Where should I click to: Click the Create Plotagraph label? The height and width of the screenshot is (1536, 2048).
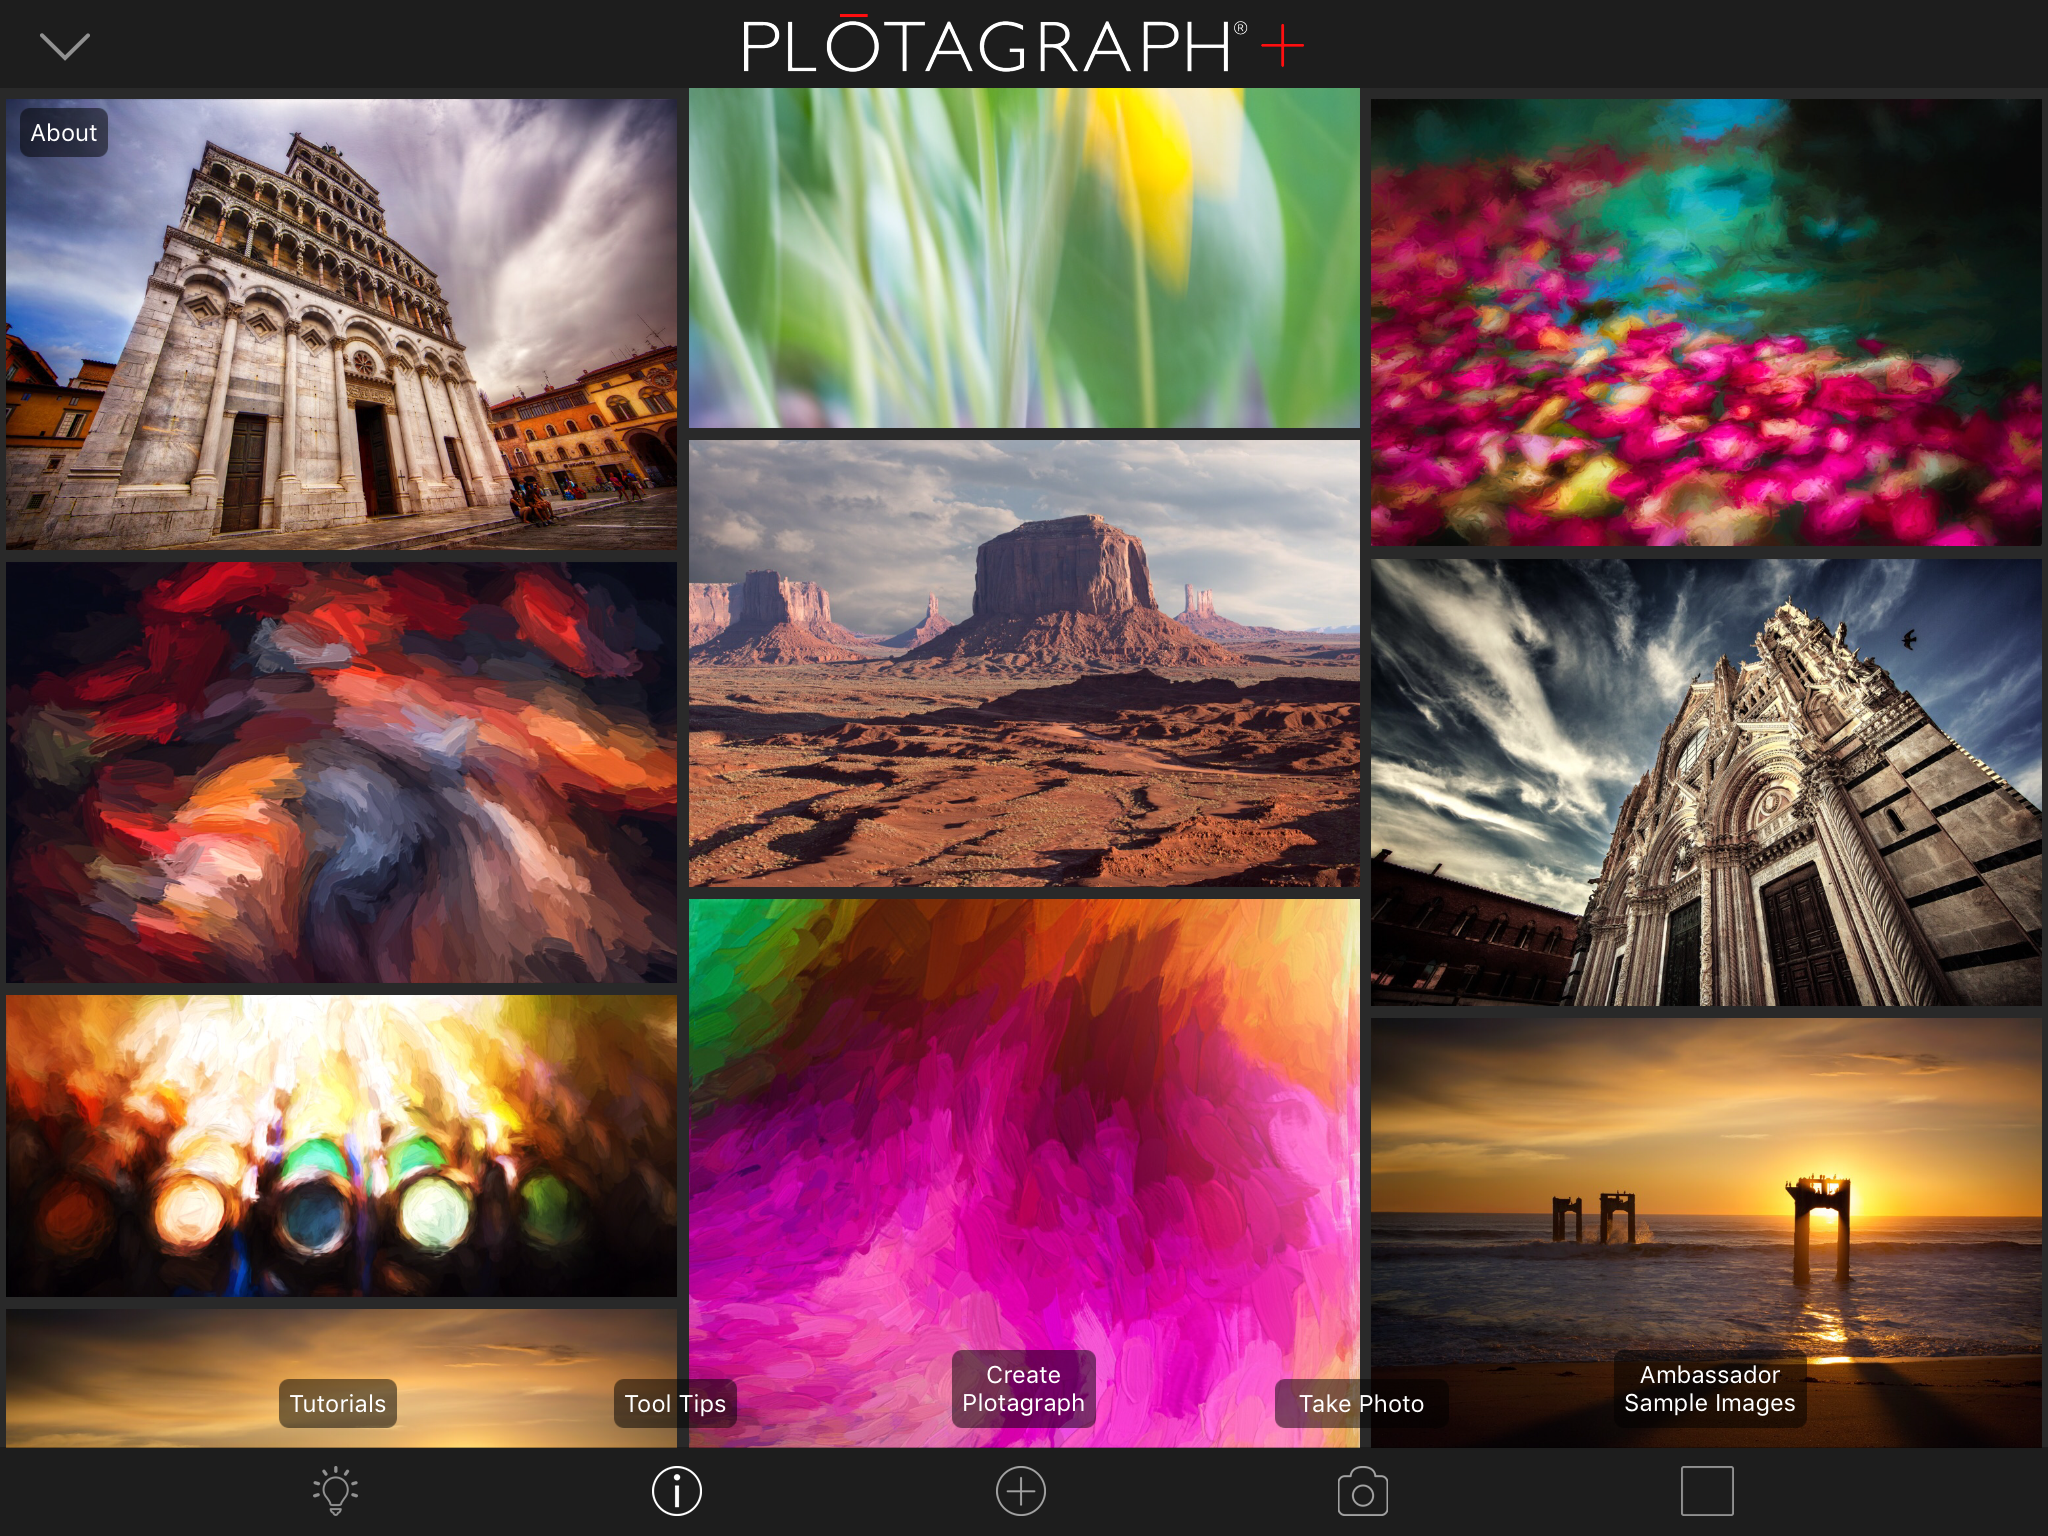coord(1023,1389)
